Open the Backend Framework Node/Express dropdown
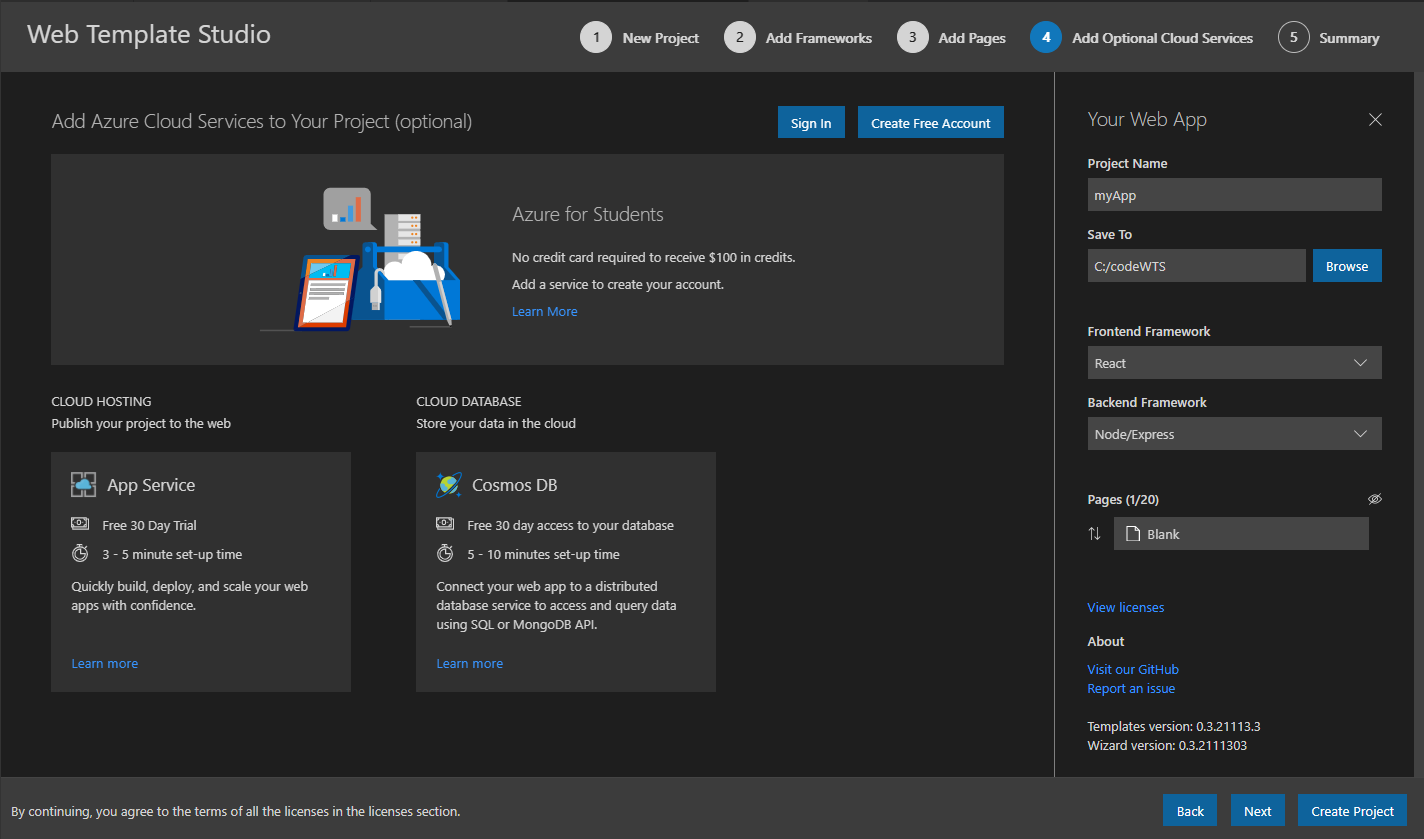The image size is (1424, 839). (x=1234, y=434)
